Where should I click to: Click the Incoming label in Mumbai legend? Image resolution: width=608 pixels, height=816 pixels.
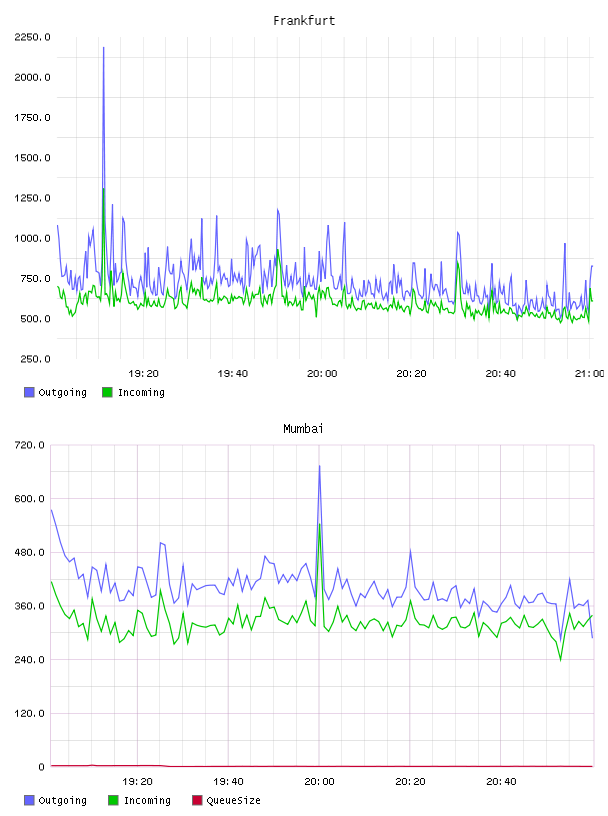[x=147, y=800]
